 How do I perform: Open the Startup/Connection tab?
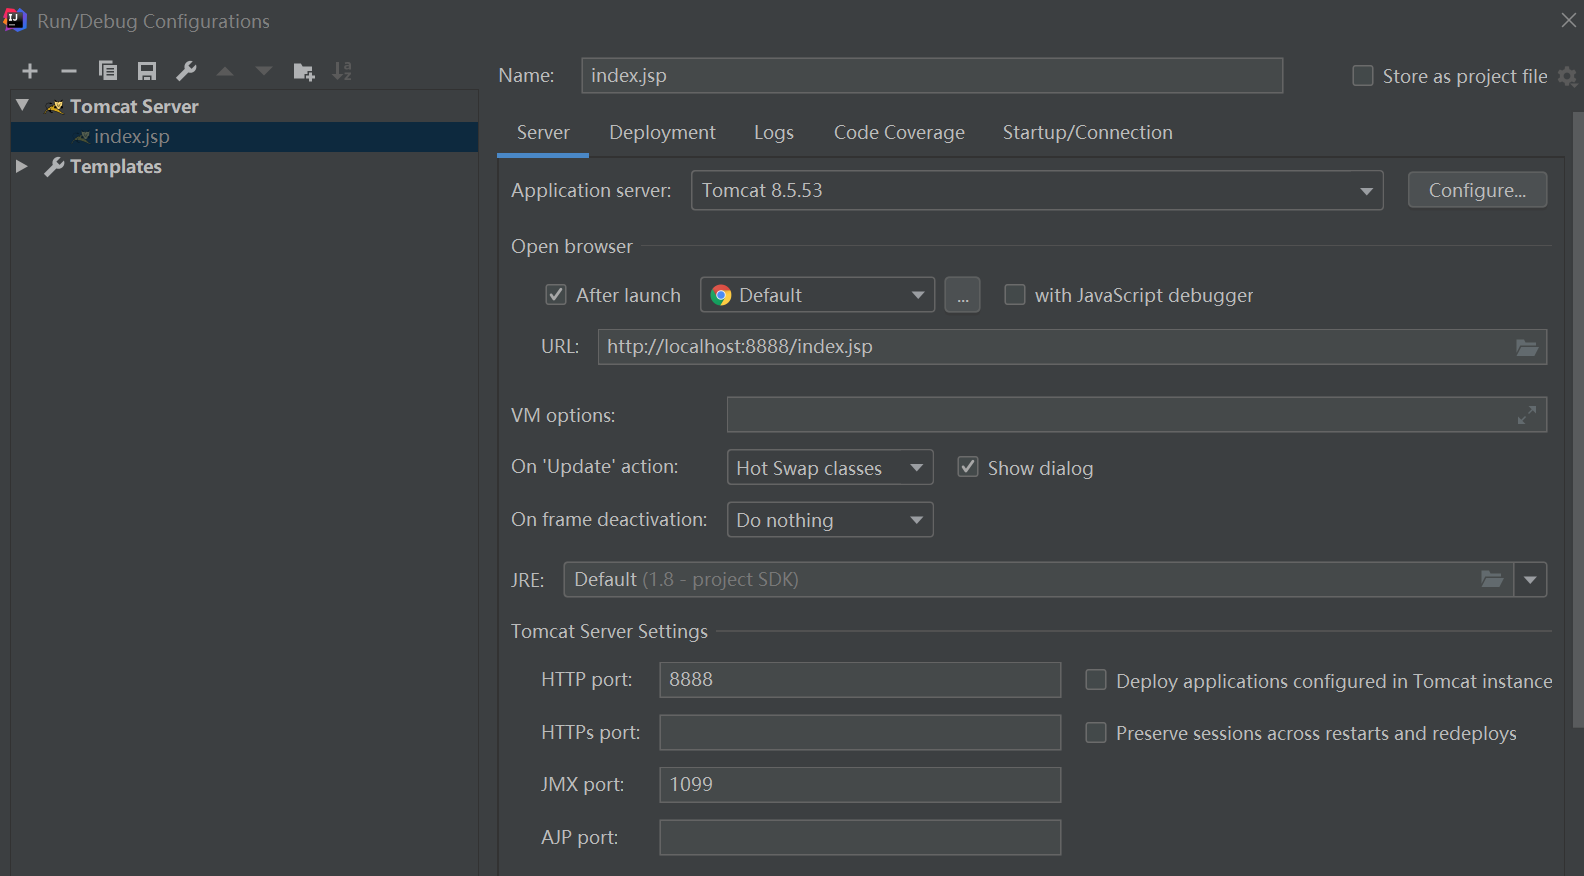[x=1087, y=133]
